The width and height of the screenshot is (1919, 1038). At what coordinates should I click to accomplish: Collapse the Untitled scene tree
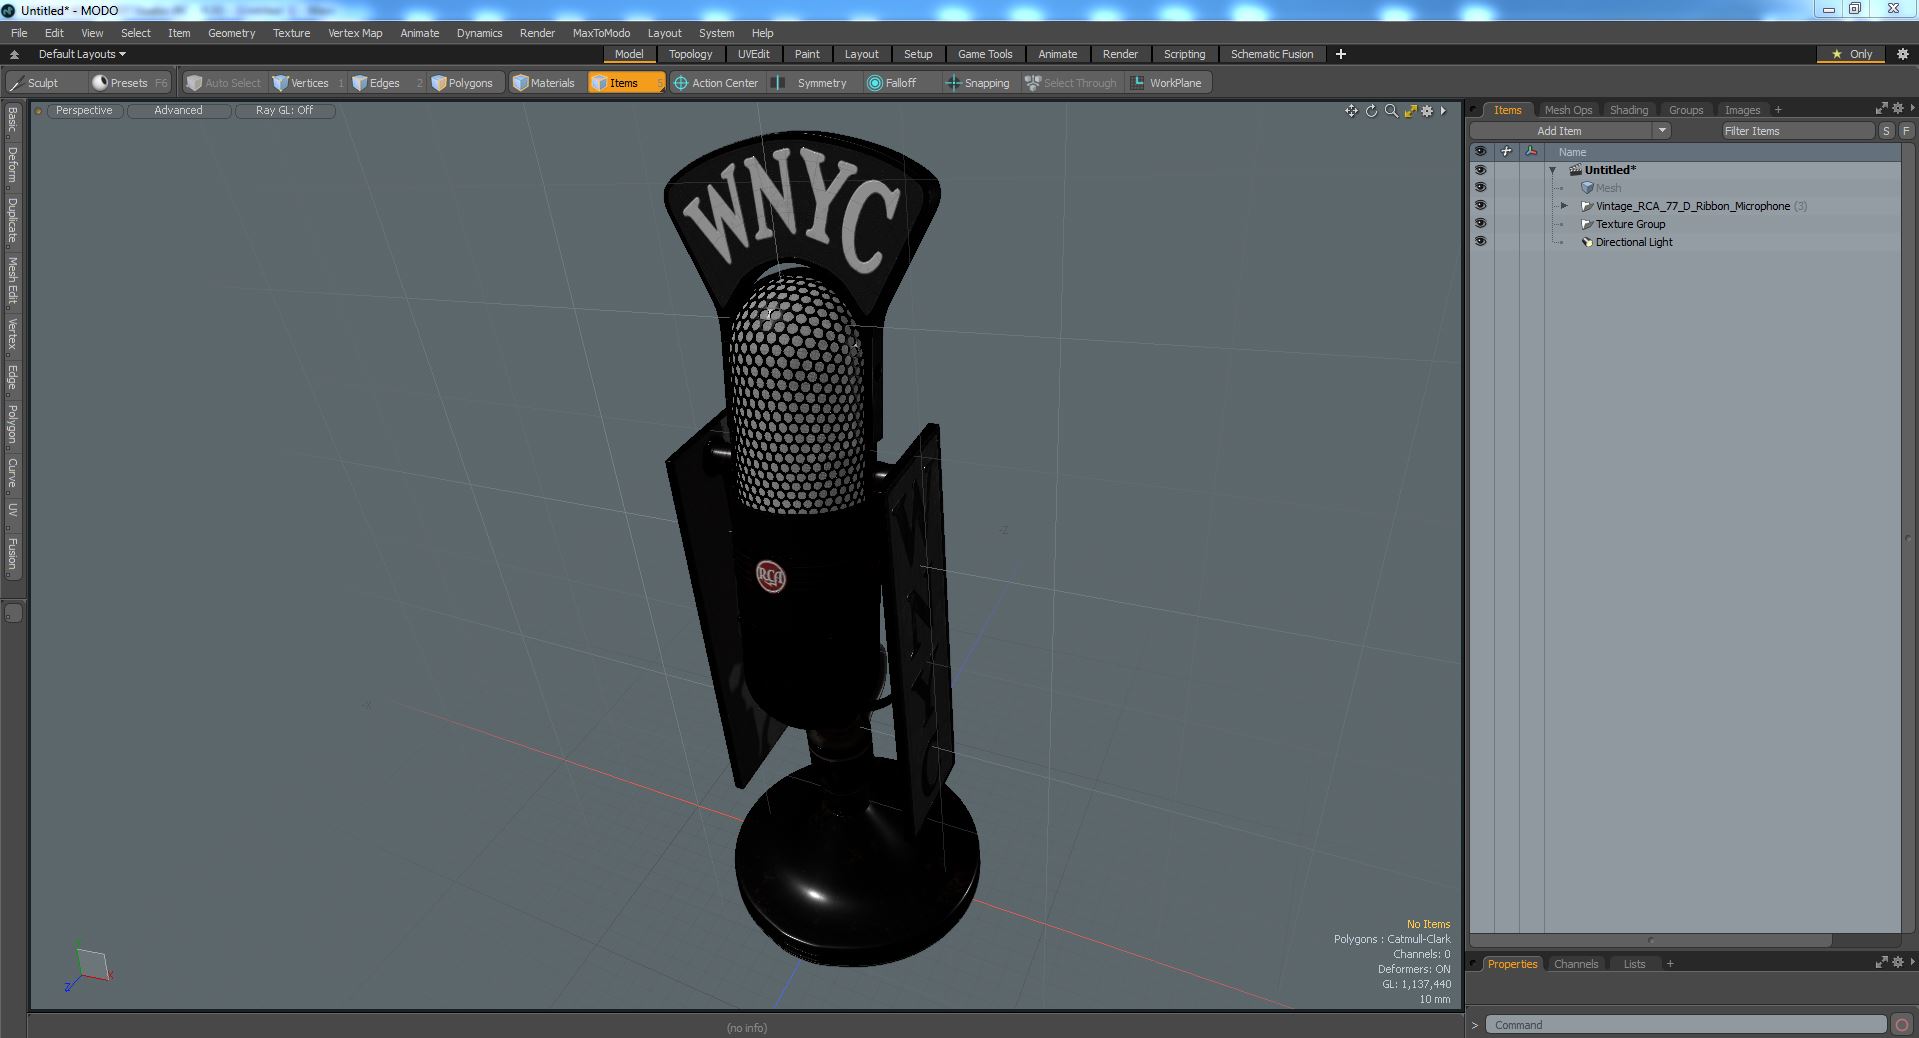[1553, 170]
